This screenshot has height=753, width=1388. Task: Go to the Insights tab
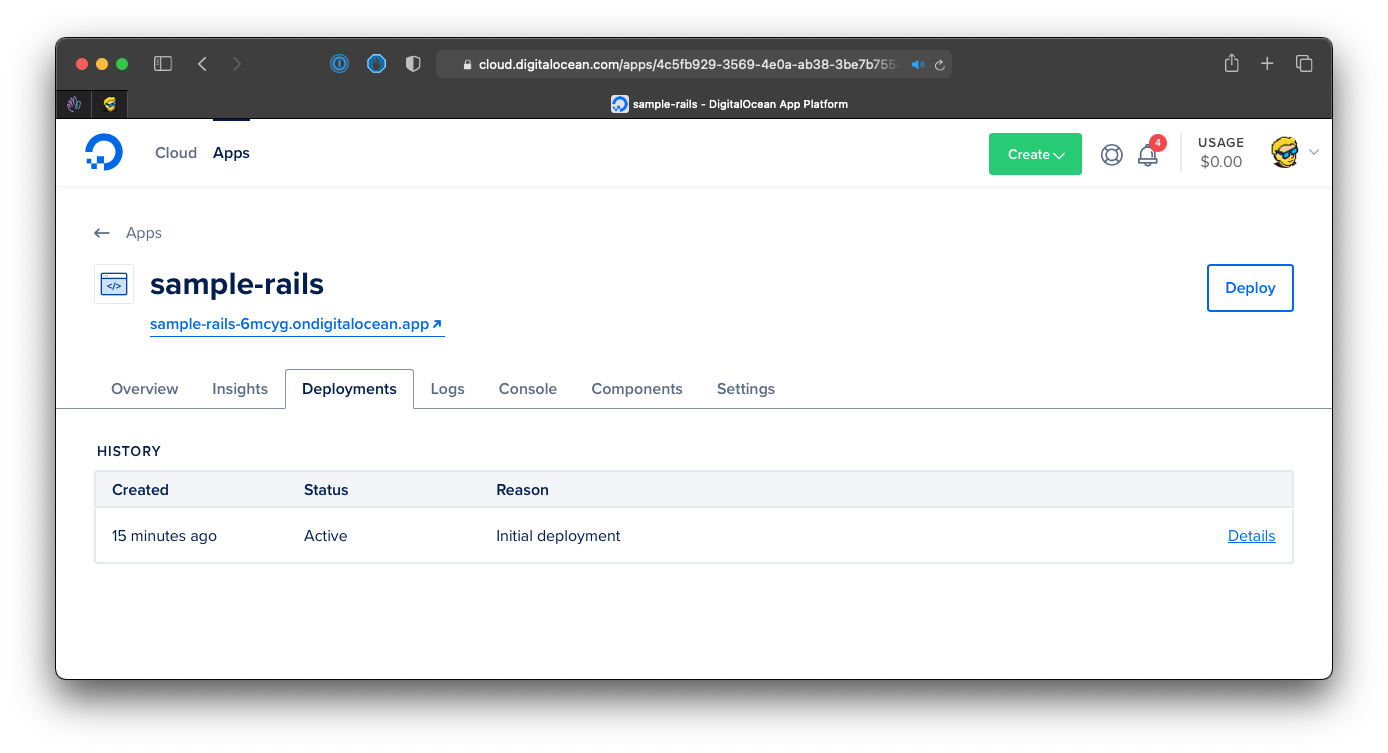pyautogui.click(x=240, y=389)
